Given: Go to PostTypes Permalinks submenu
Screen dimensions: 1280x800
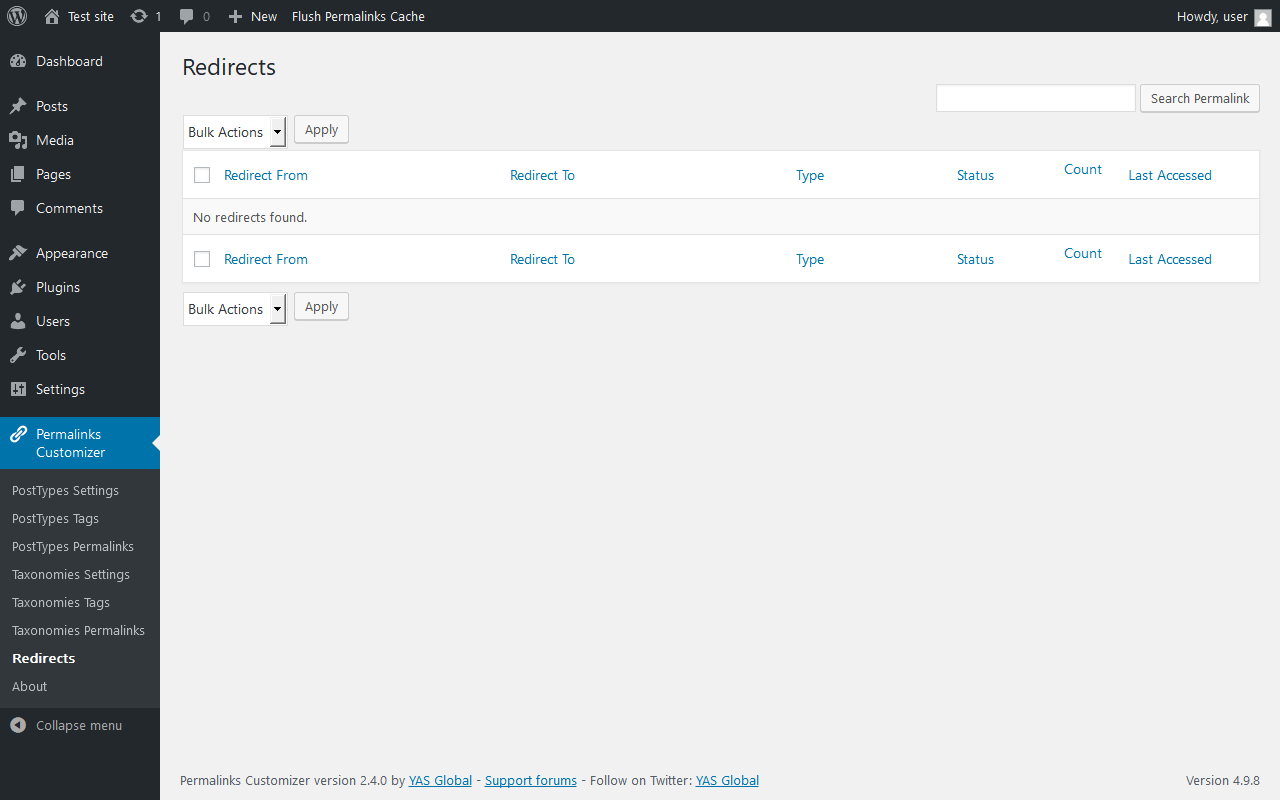Looking at the screenshot, I should tap(73, 546).
